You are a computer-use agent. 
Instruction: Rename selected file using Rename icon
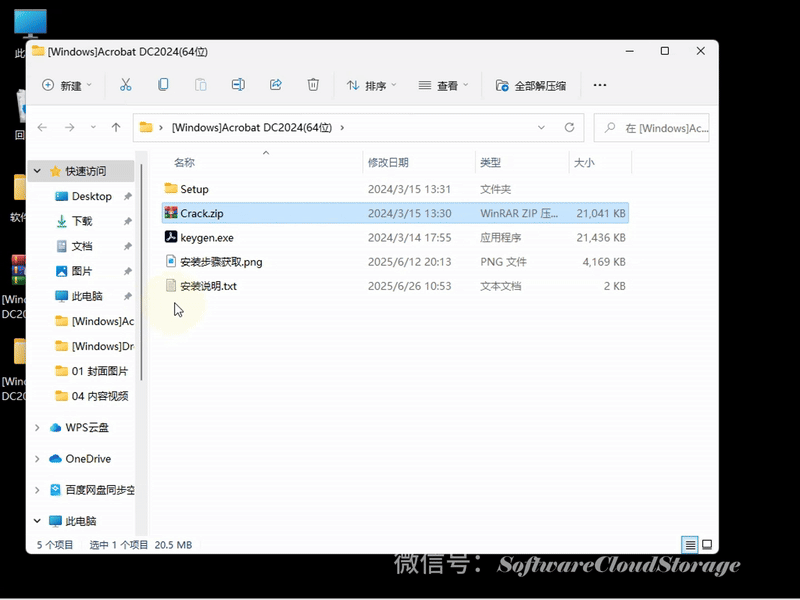[239, 85]
